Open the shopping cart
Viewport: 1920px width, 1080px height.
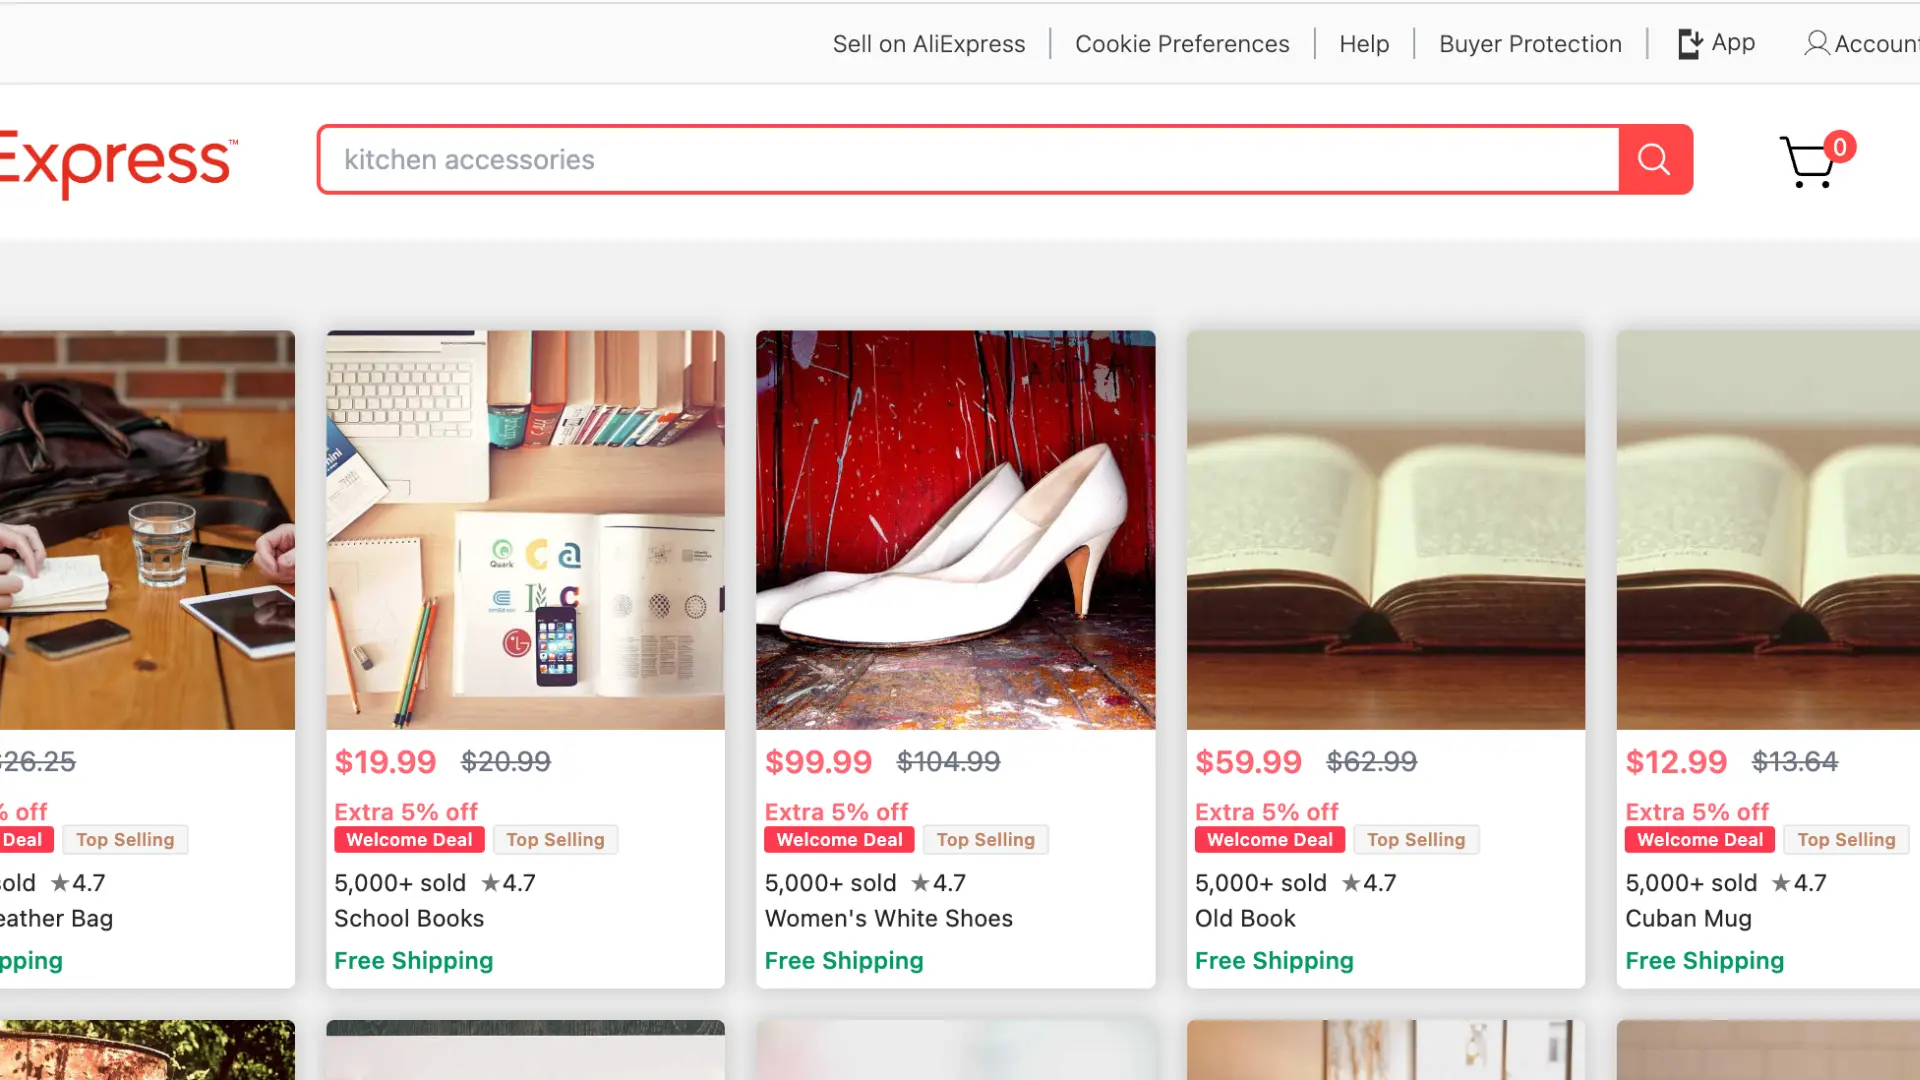(x=1806, y=164)
